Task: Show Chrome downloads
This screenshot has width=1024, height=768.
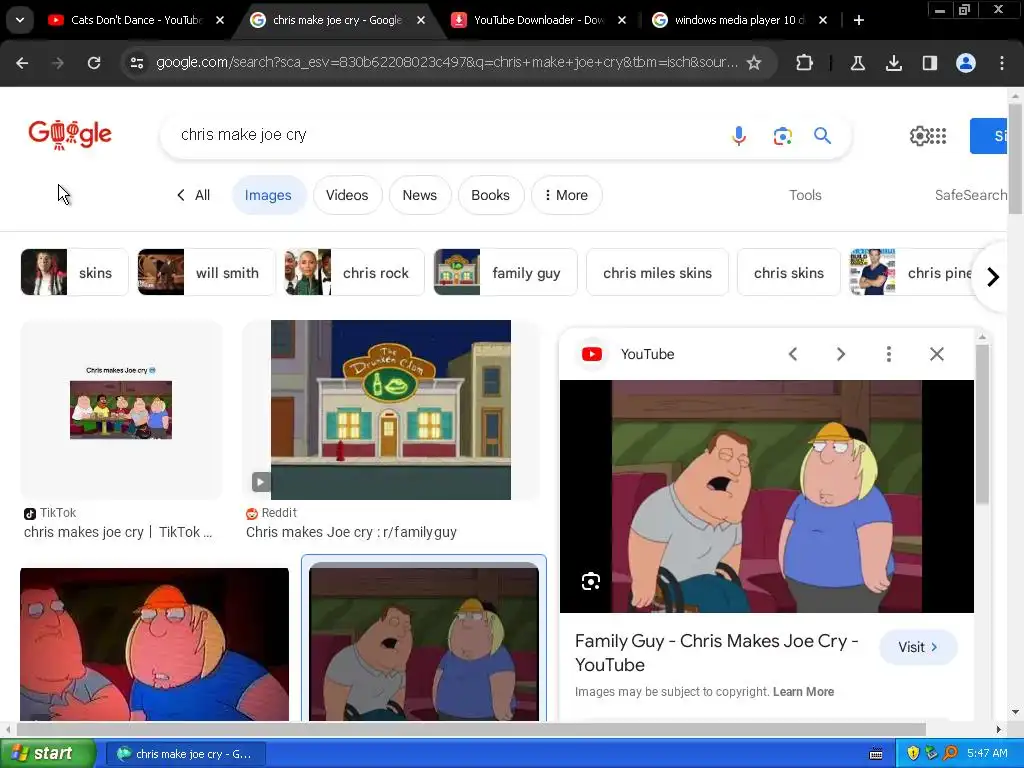Action: coord(893,63)
